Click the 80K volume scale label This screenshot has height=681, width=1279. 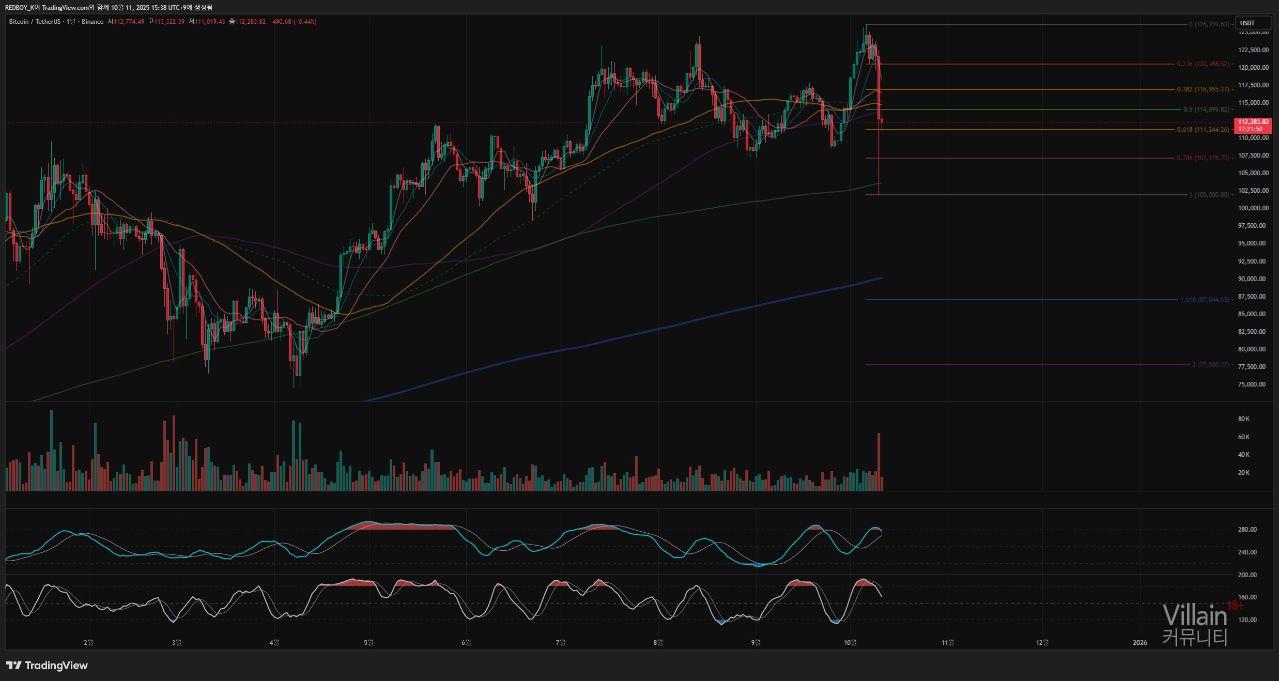(x=1244, y=418)
